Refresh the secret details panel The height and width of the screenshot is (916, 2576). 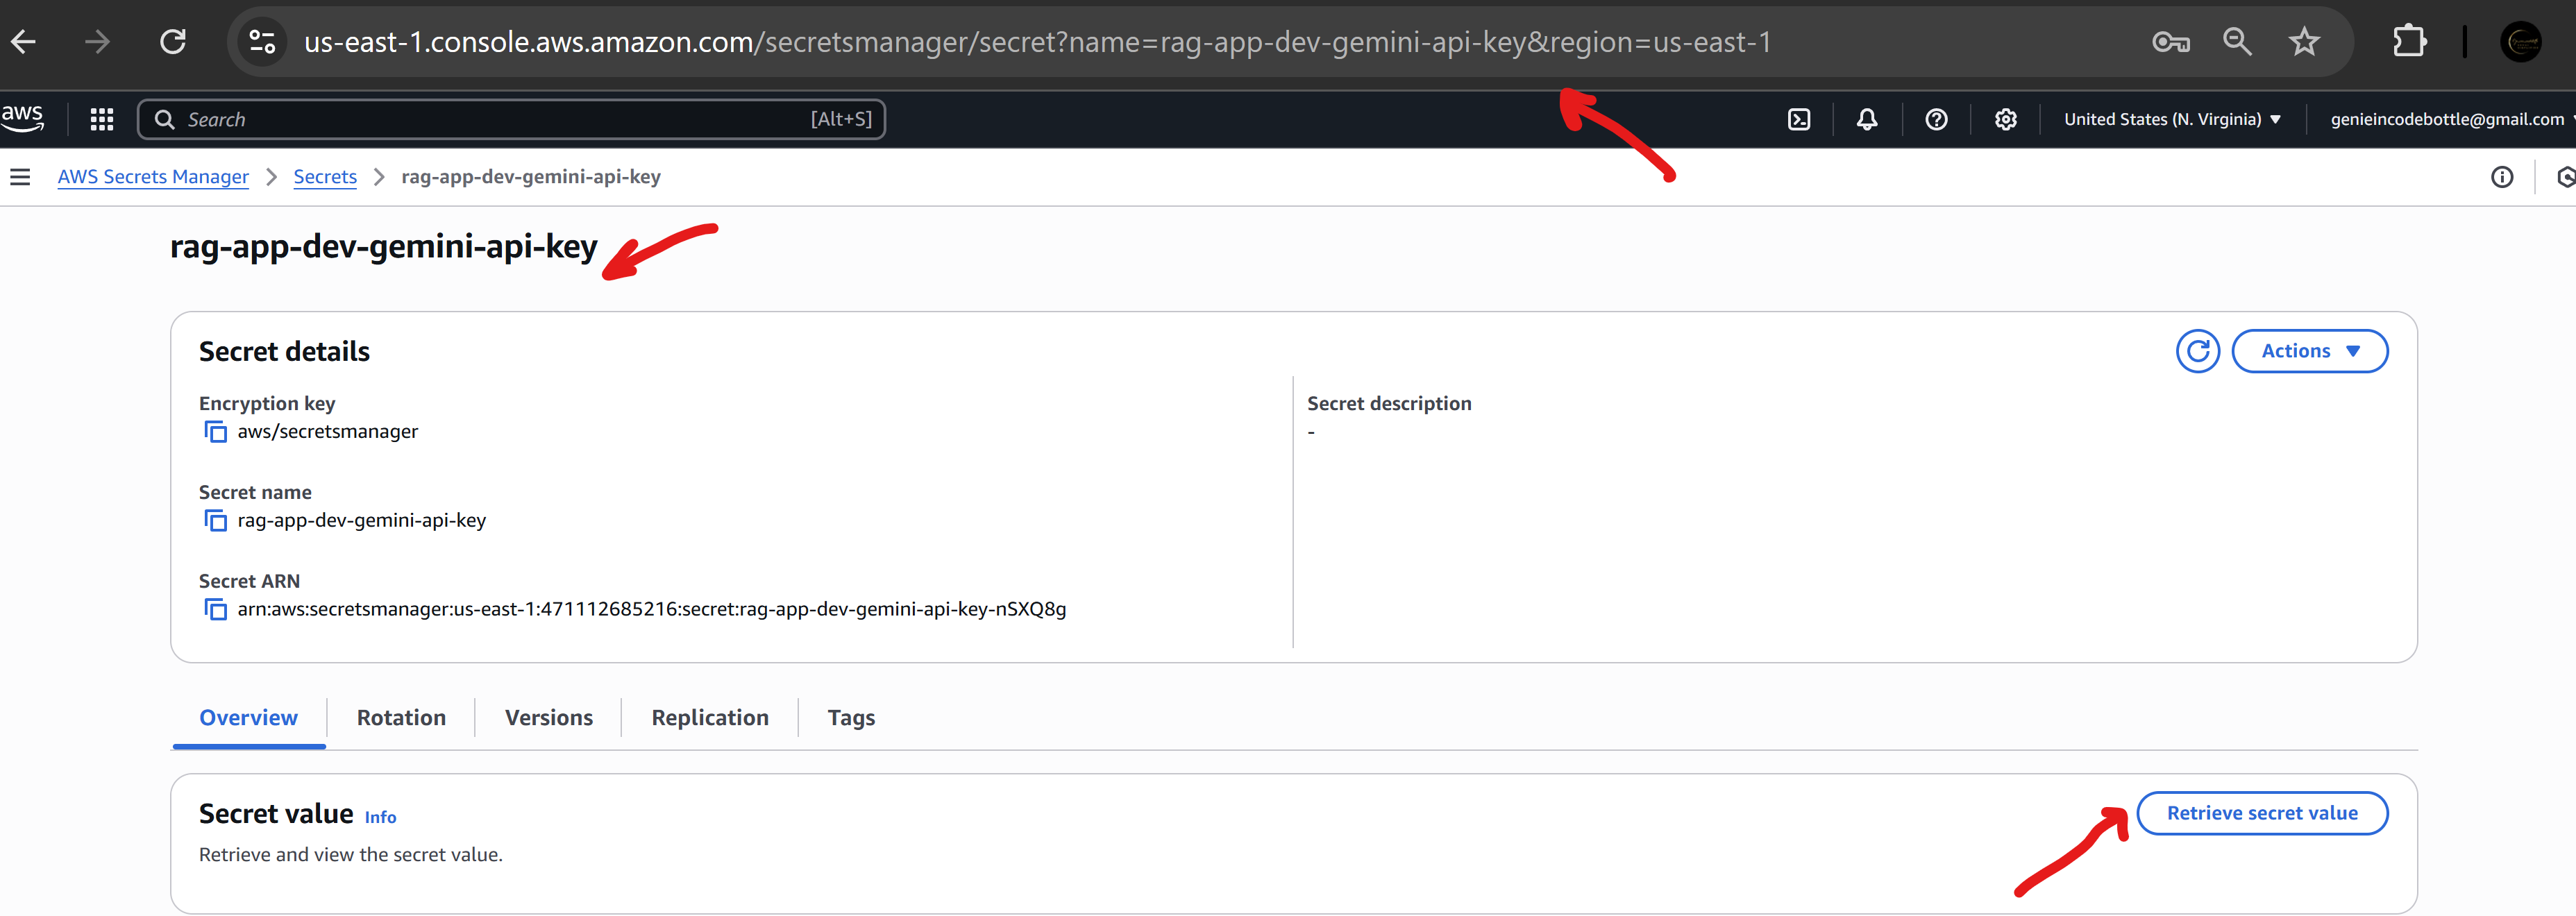tap(2197, 351)
